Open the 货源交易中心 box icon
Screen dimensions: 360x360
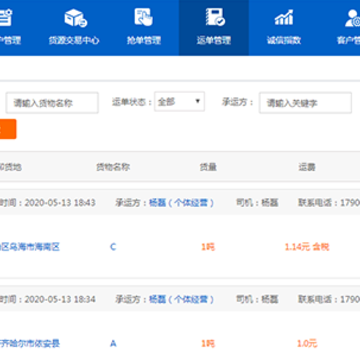(x=75, y=18)
